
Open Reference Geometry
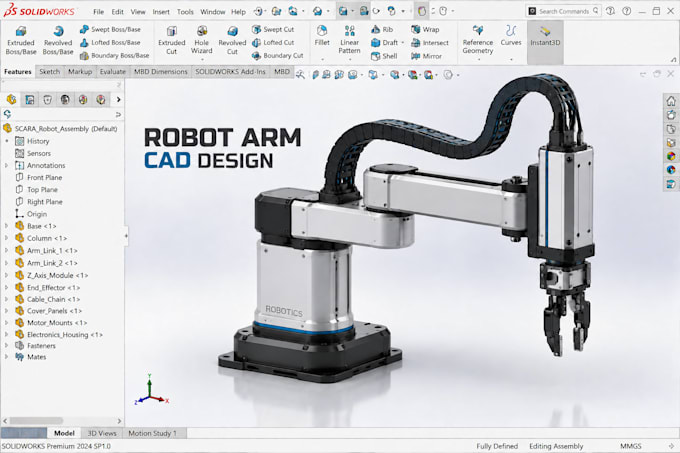pyautogui.click(x=477, y=40)
